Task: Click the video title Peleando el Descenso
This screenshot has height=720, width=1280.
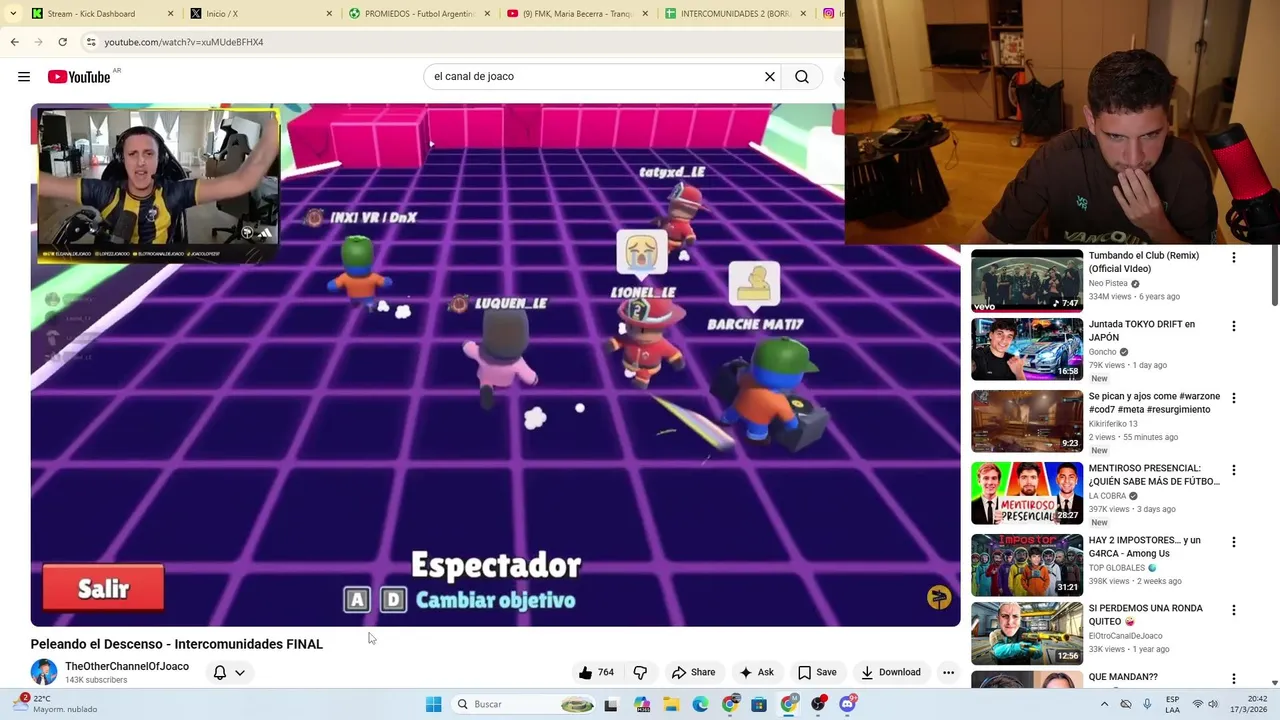Action: pyautogui.click(x=177, y=644)
